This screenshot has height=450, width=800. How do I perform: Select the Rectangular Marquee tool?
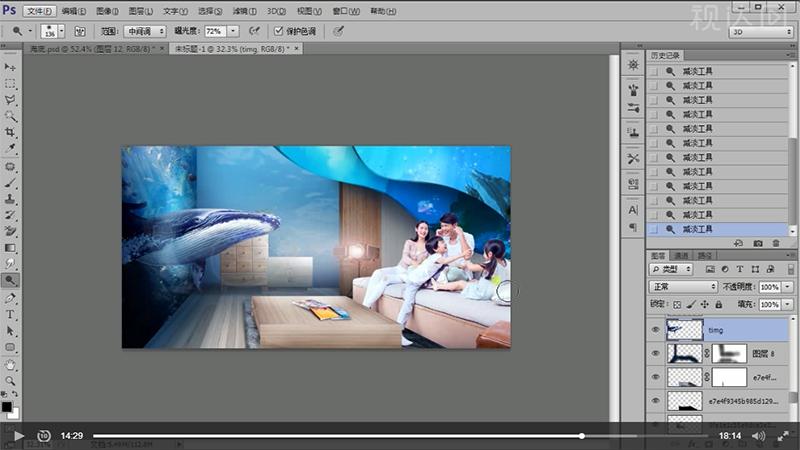point(10,84)
